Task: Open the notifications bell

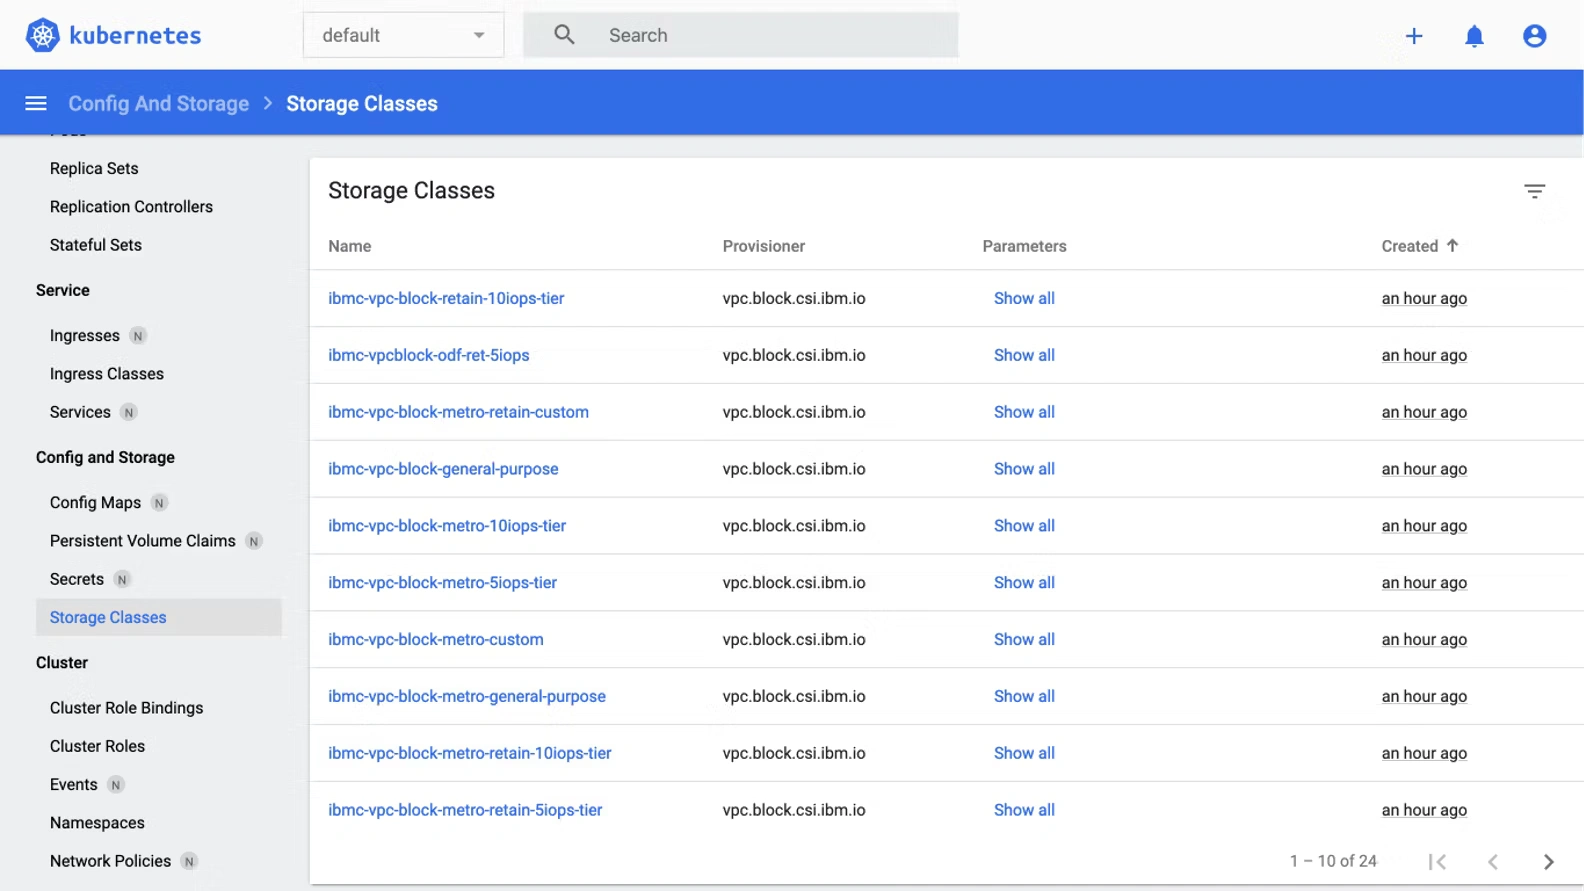Action: tap(1474, 36)
